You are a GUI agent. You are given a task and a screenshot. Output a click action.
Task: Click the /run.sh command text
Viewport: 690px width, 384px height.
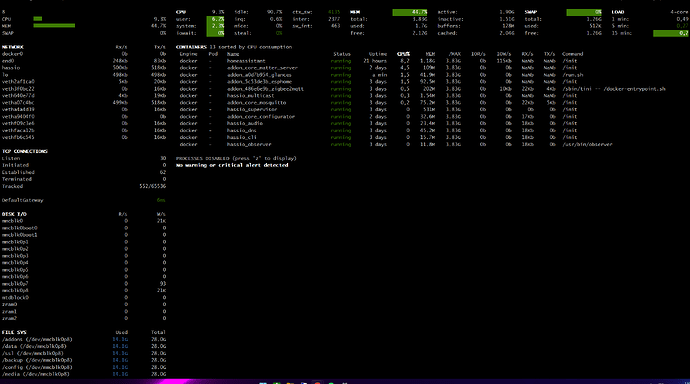click(x=573, y=75)
